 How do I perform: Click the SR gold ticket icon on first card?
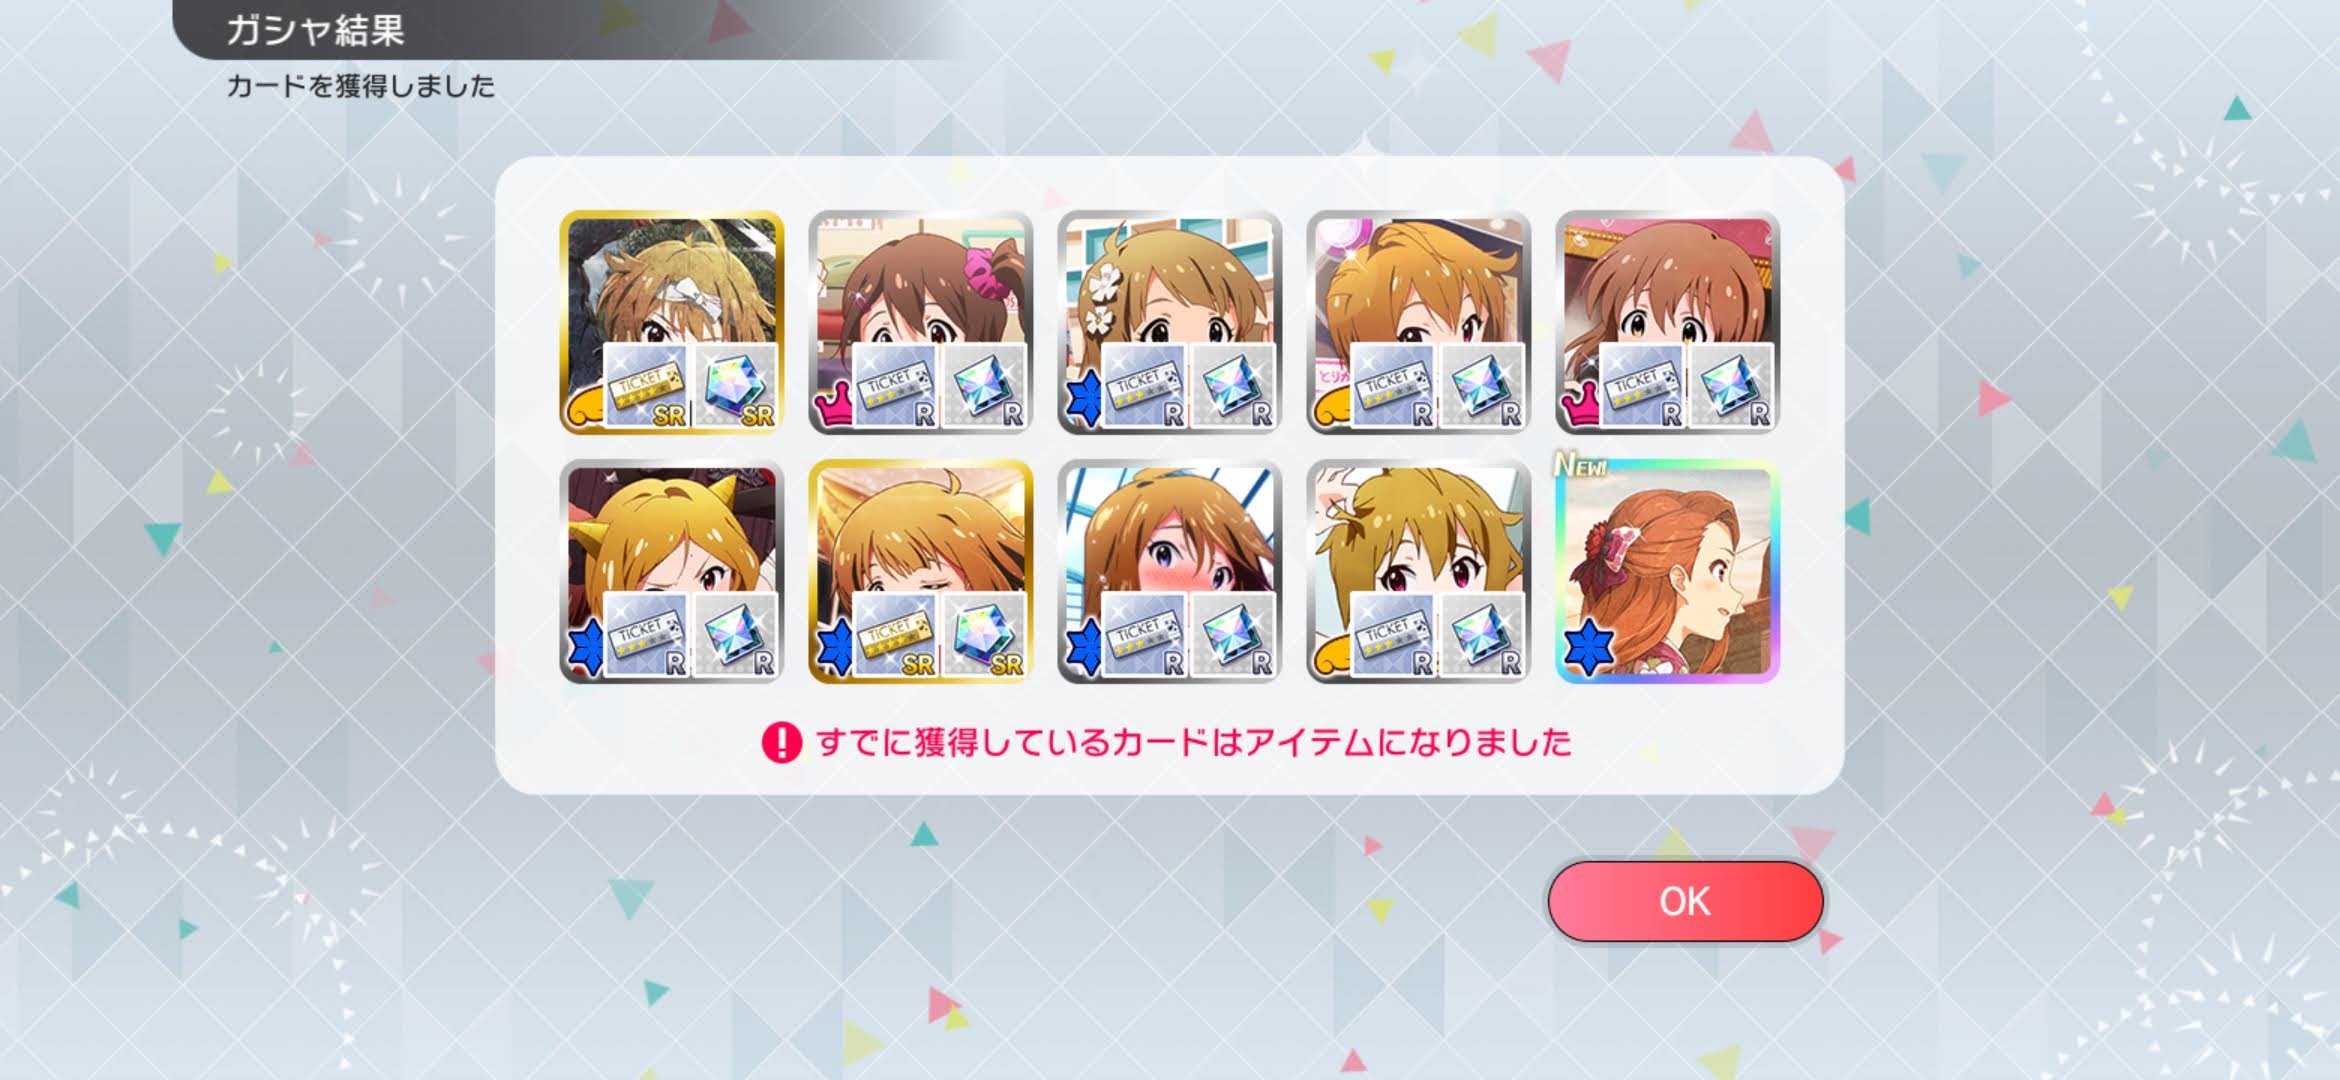pos(646,386)
